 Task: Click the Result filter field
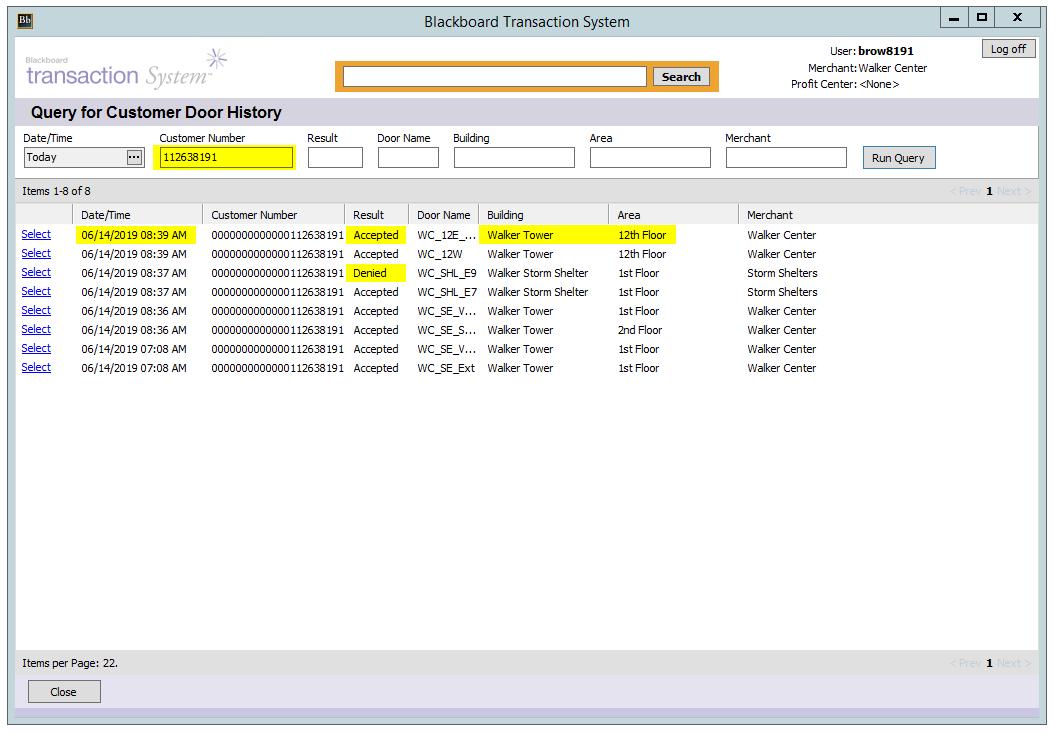[335, 158]
